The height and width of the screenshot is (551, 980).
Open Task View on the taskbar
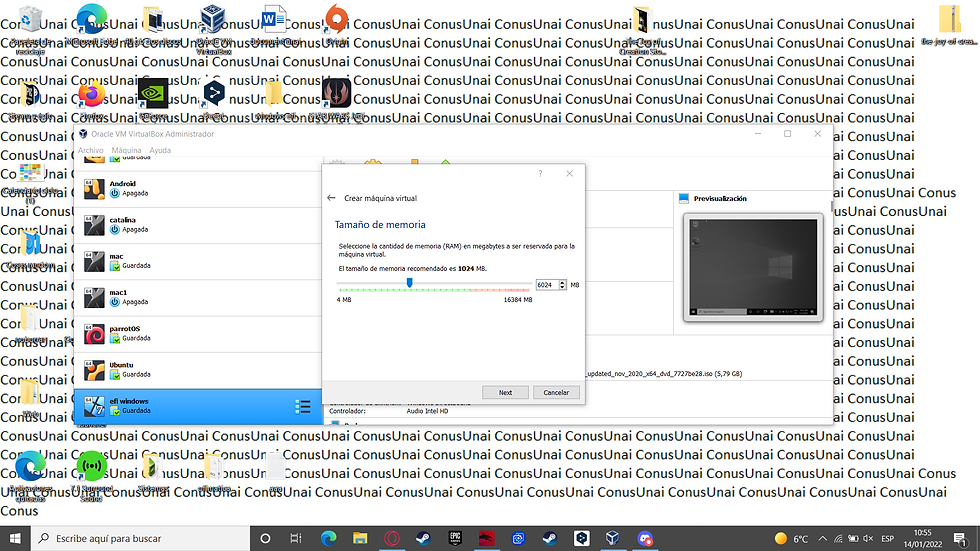point(296,539)
